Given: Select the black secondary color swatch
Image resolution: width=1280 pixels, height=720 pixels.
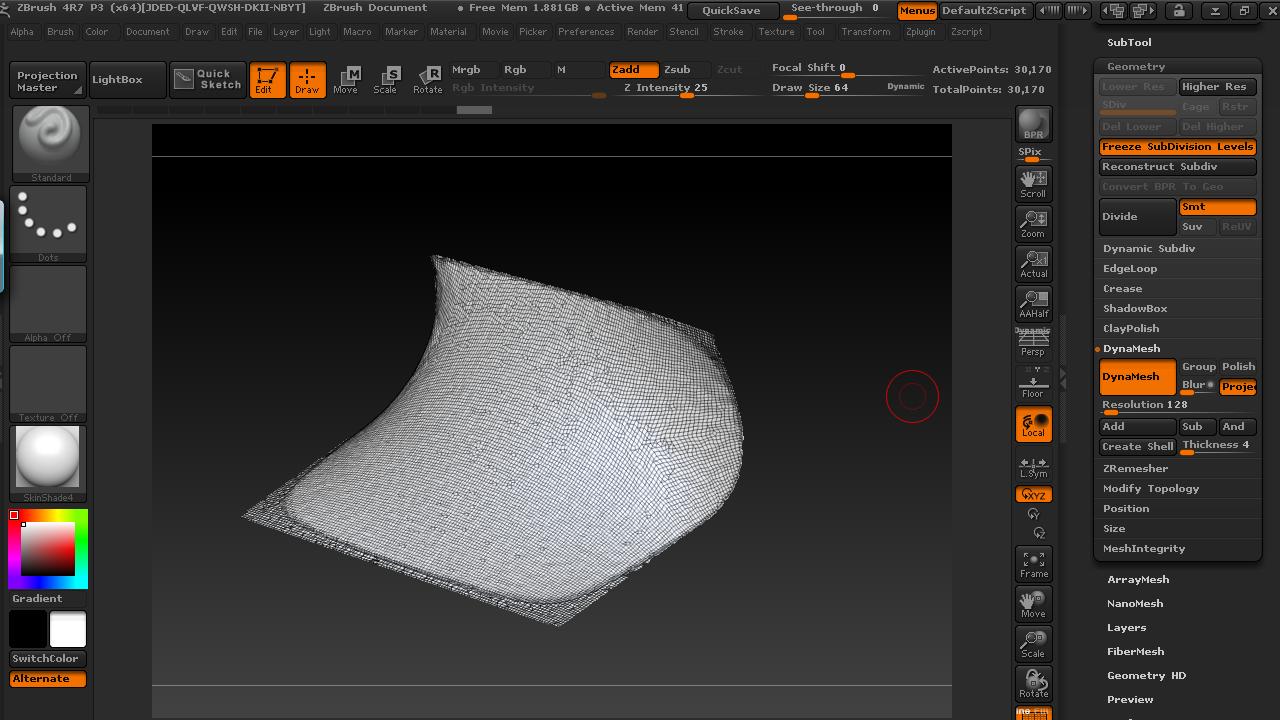Looking at the screenshot, I should (28, 629).
